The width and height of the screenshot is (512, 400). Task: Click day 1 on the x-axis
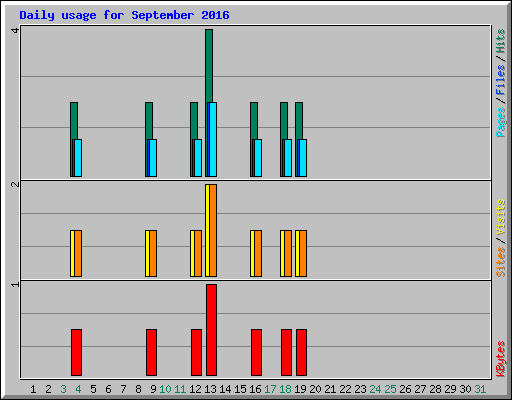tap(33, 389)
